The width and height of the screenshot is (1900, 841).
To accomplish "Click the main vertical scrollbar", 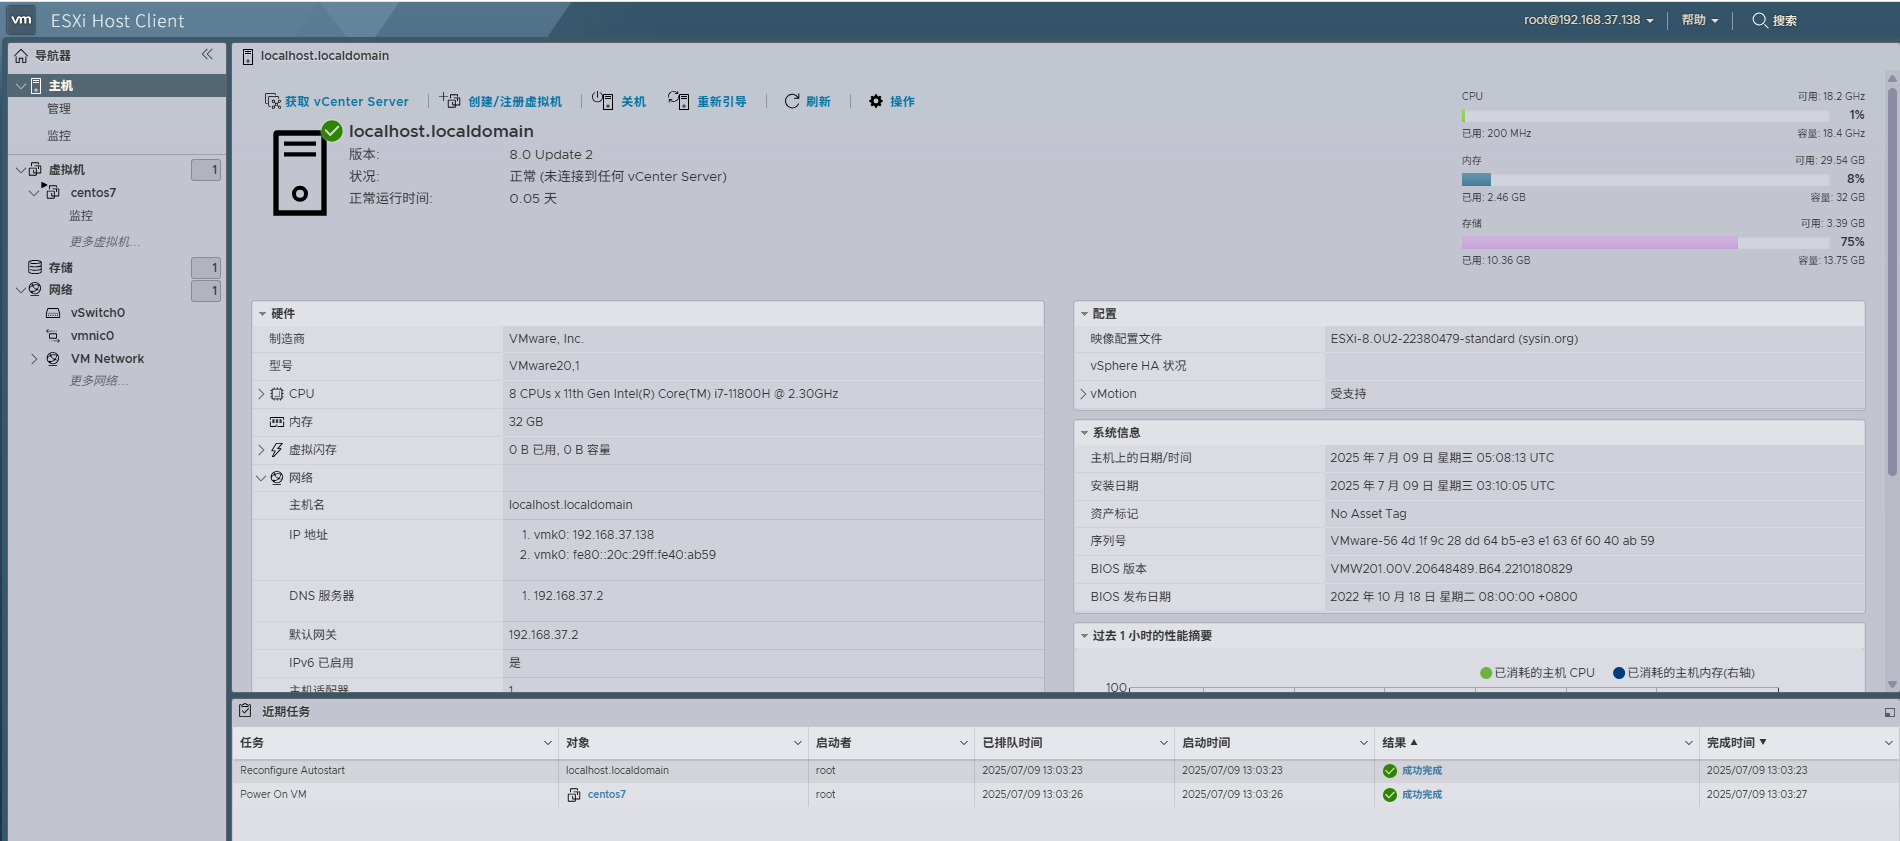I will pyautogui.click(x=1892, y=280).
